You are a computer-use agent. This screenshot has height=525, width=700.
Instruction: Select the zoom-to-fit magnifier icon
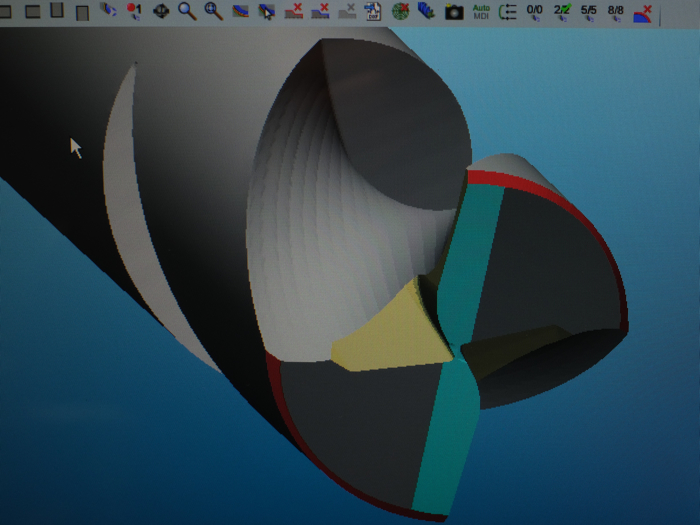(x=213, y=11)
